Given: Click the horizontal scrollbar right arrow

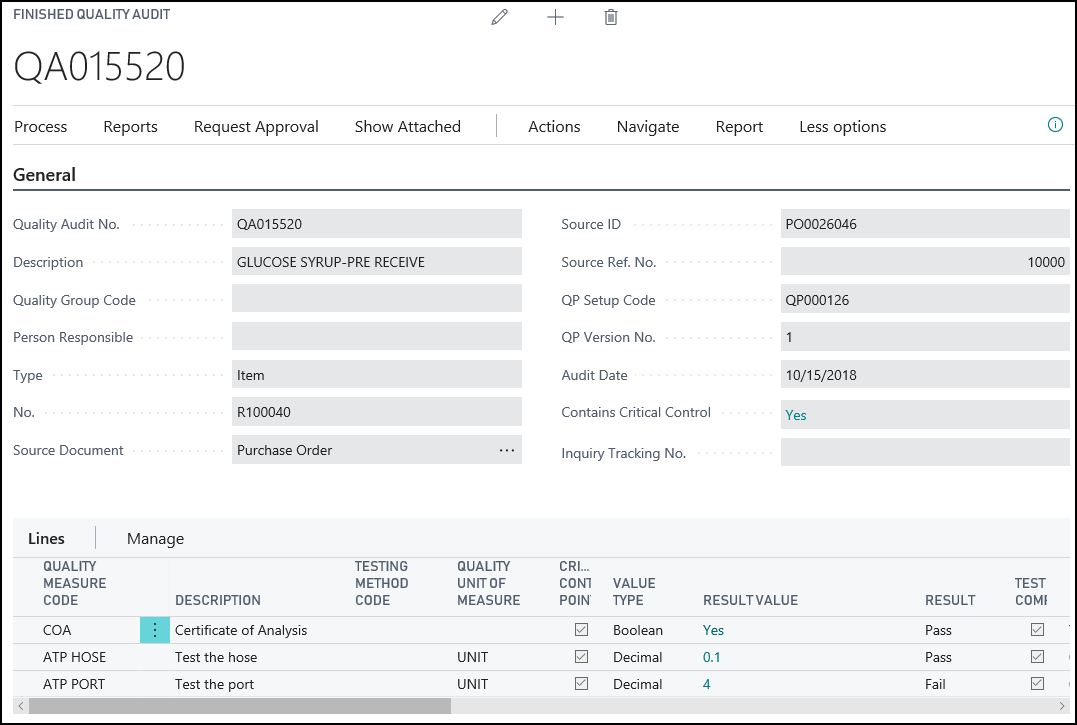Looking at the screenshot, I should [1061, 706].
